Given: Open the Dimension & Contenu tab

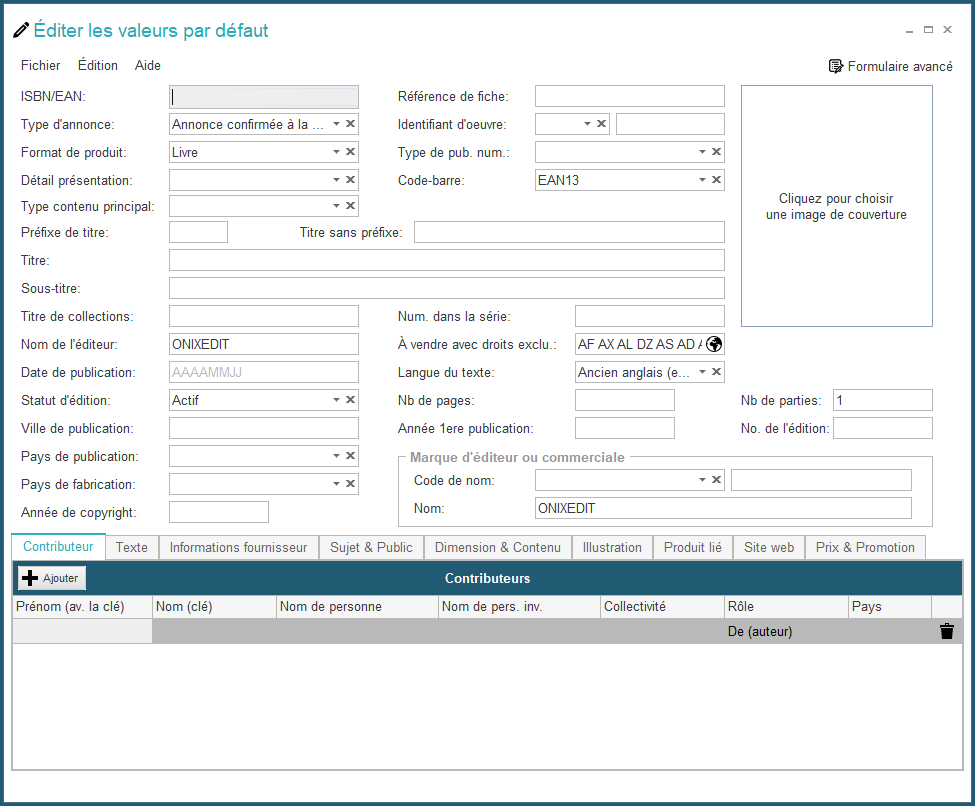Looking at the screenshot, I should click(x=497, y=547).
